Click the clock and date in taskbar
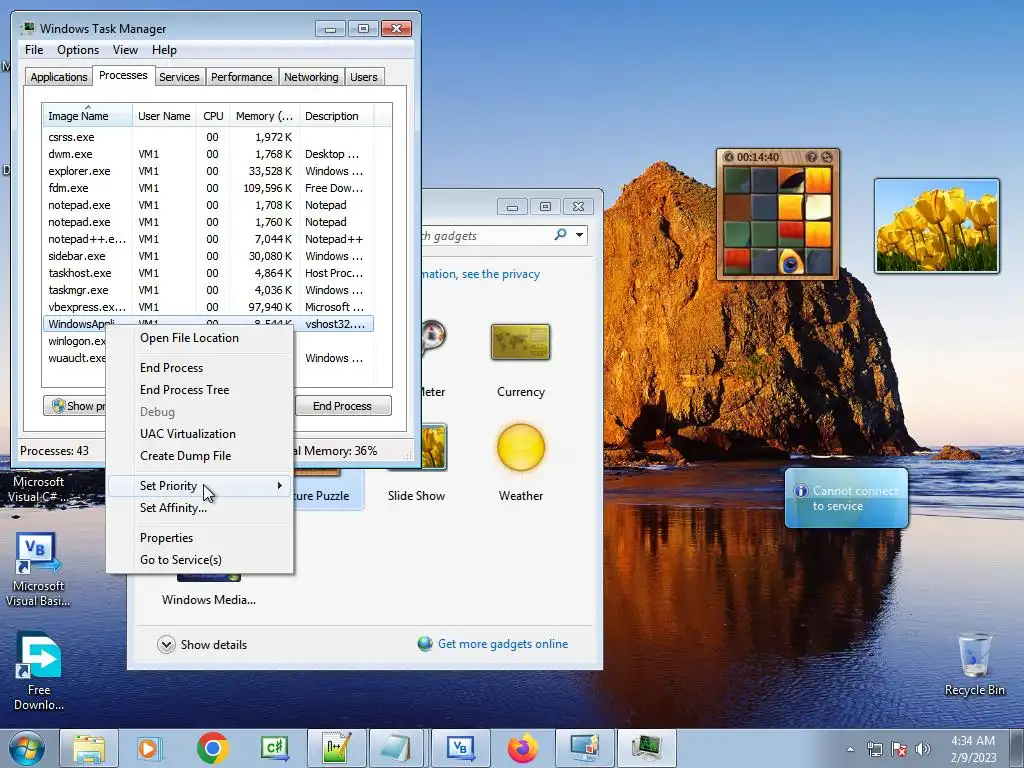 [x=973, y=749]
